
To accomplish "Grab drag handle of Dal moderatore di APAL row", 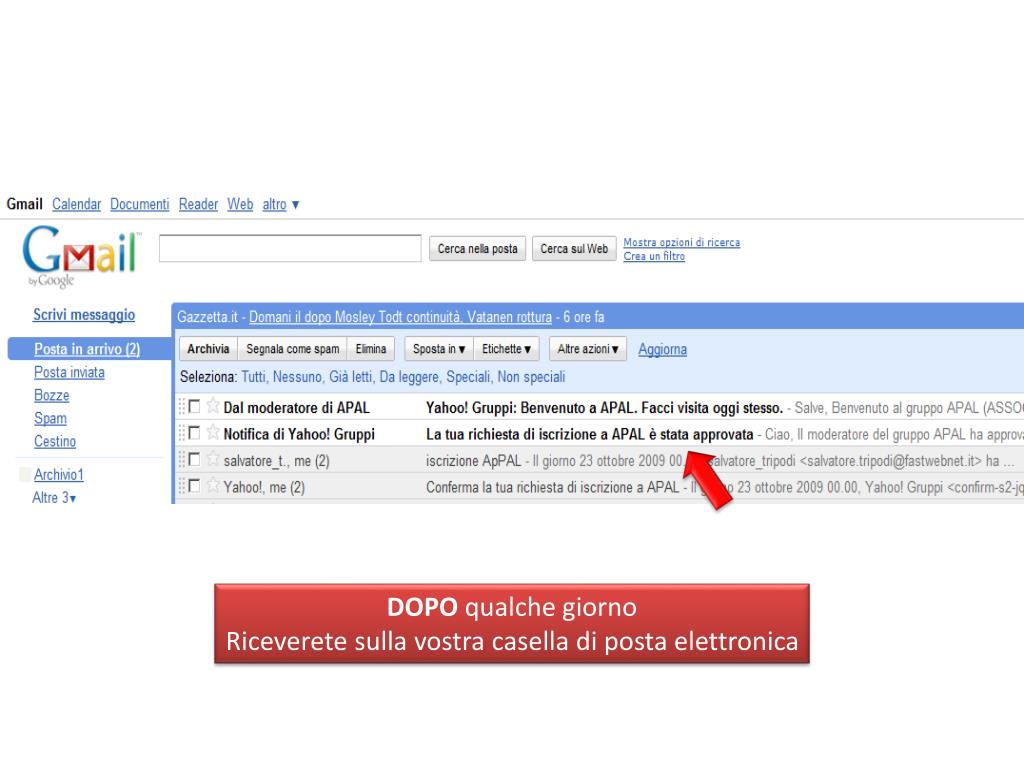I will pos(182,407).
